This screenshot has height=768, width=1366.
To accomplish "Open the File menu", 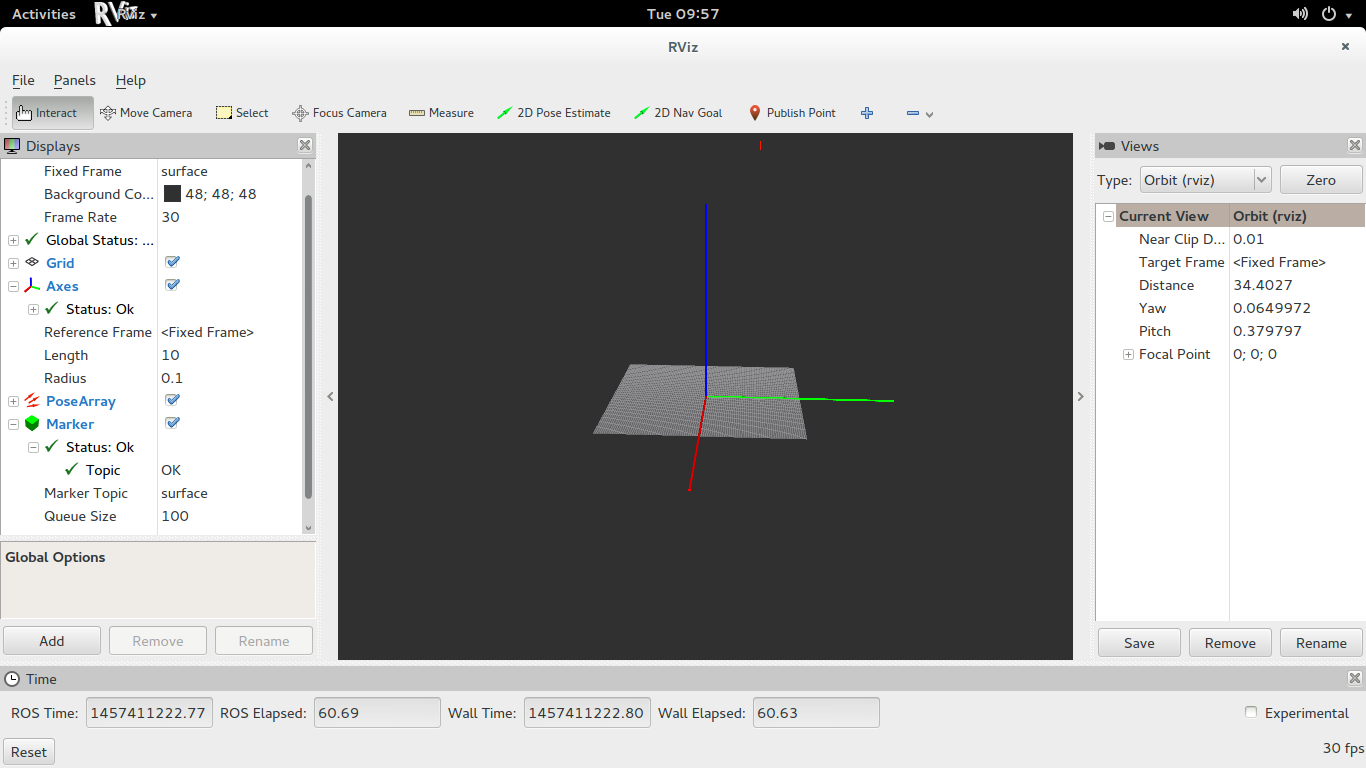I will click(23, 80).
